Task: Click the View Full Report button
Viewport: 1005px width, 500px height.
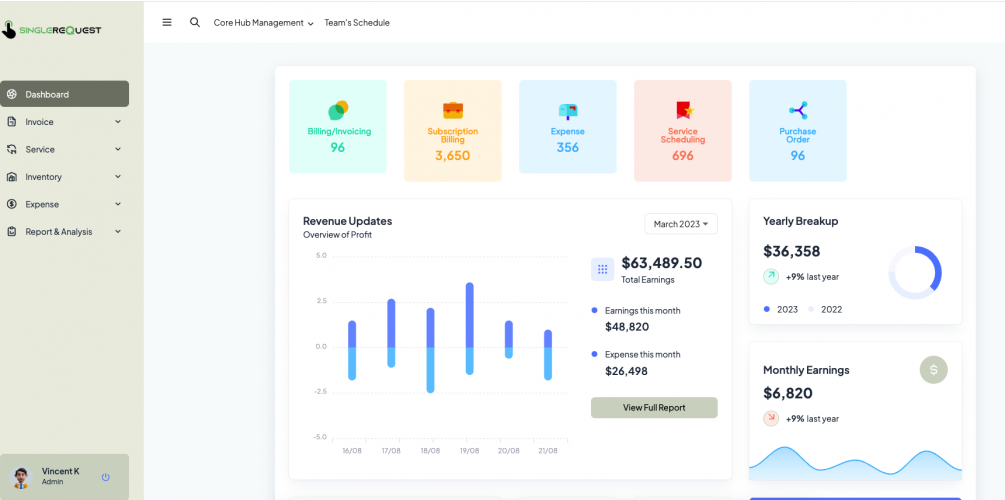Action: [x=654, y=408]
